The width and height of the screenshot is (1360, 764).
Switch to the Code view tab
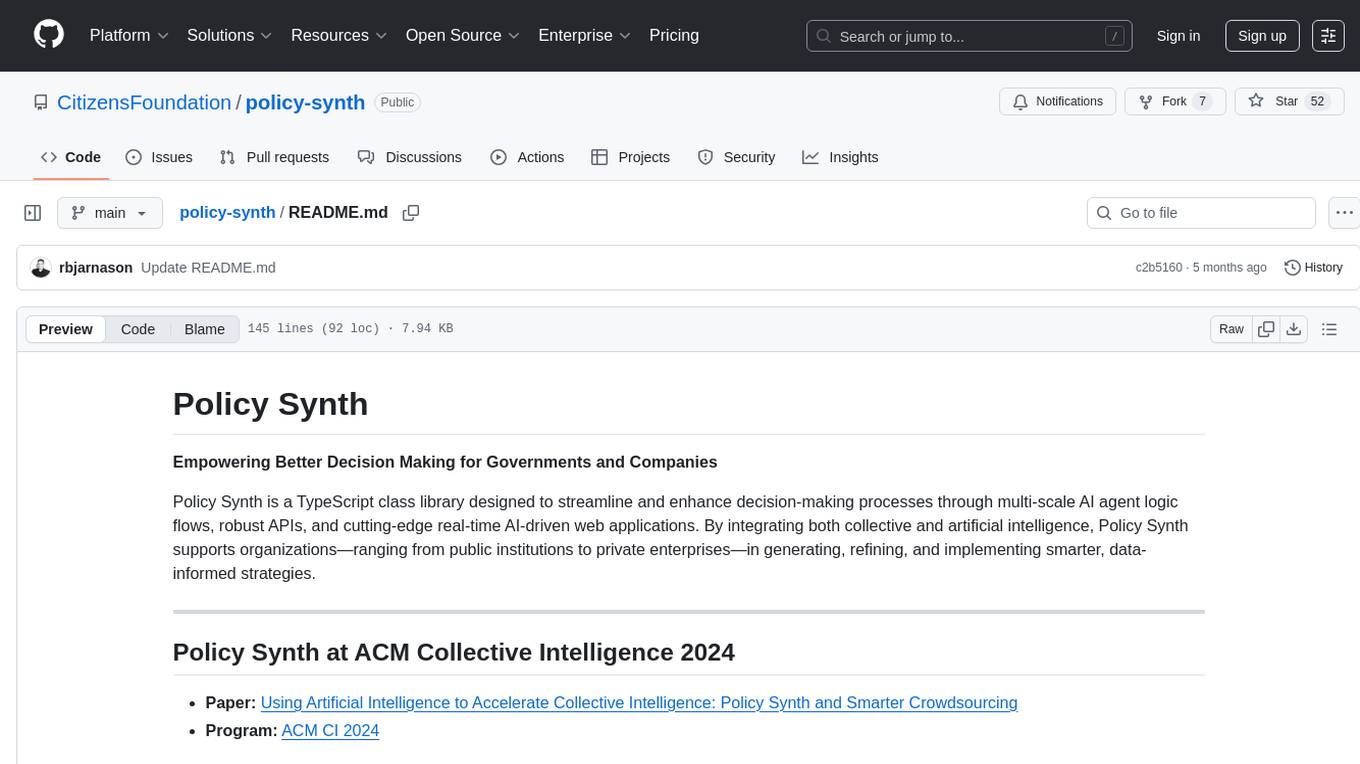138,329
